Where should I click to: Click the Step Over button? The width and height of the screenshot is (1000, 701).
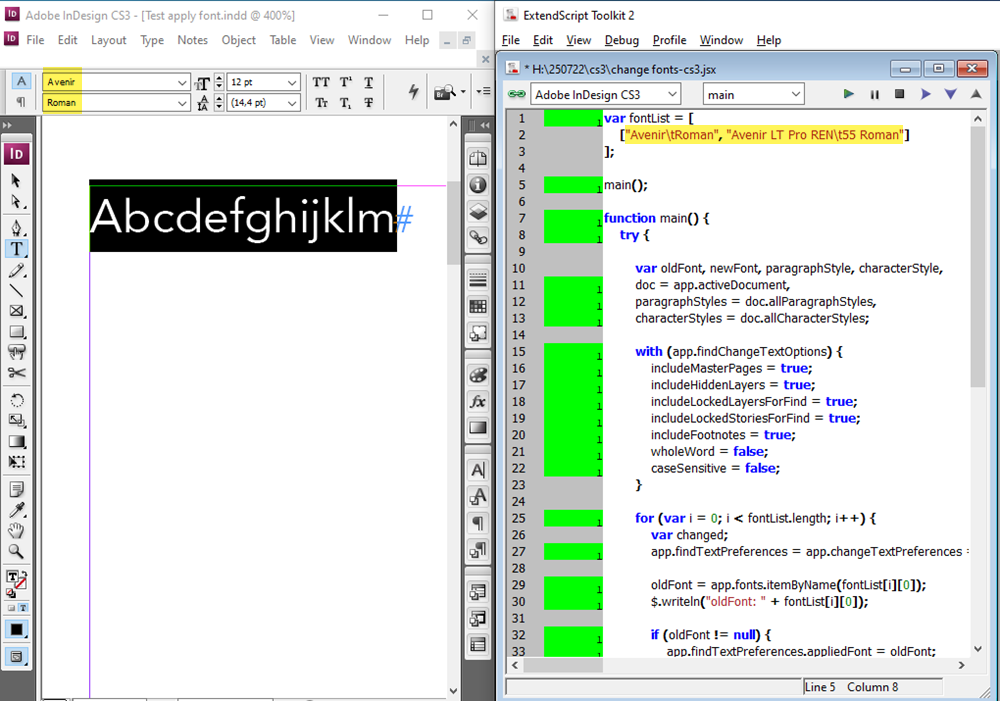click(x=925, y=94)
